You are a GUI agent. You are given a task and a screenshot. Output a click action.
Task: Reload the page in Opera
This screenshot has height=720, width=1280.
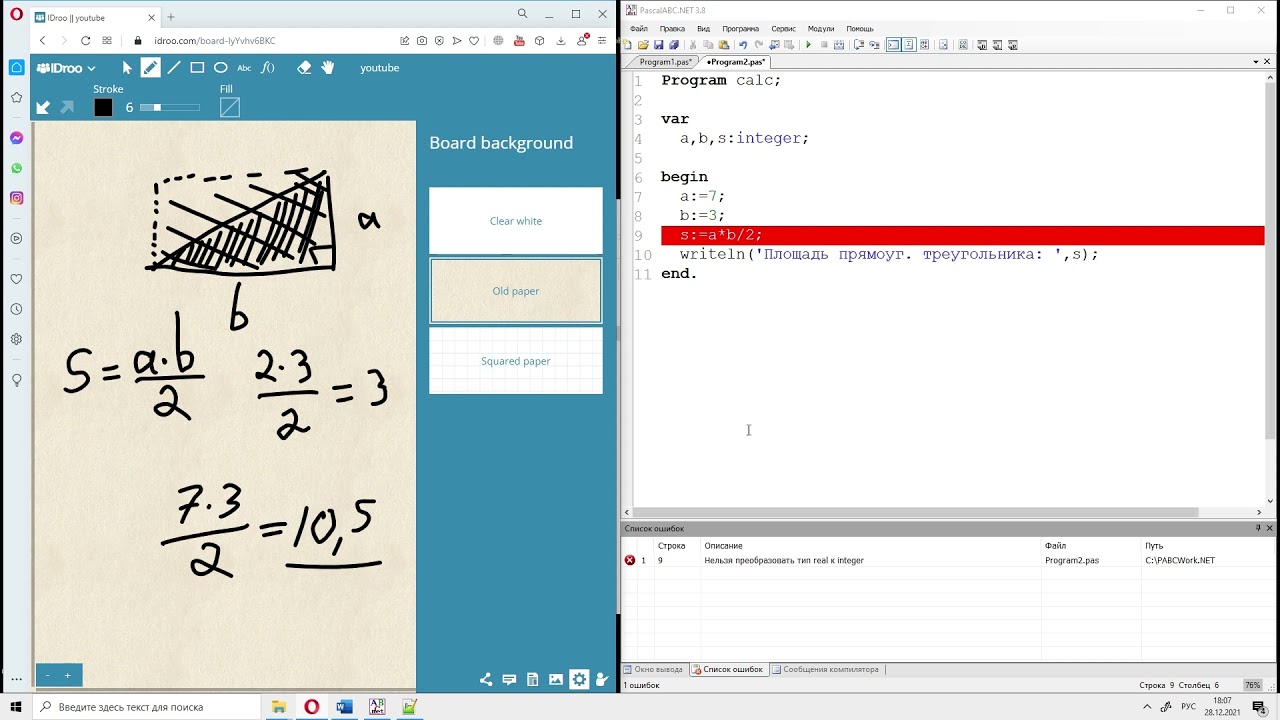pyautogui.click(x=85, y=41)
